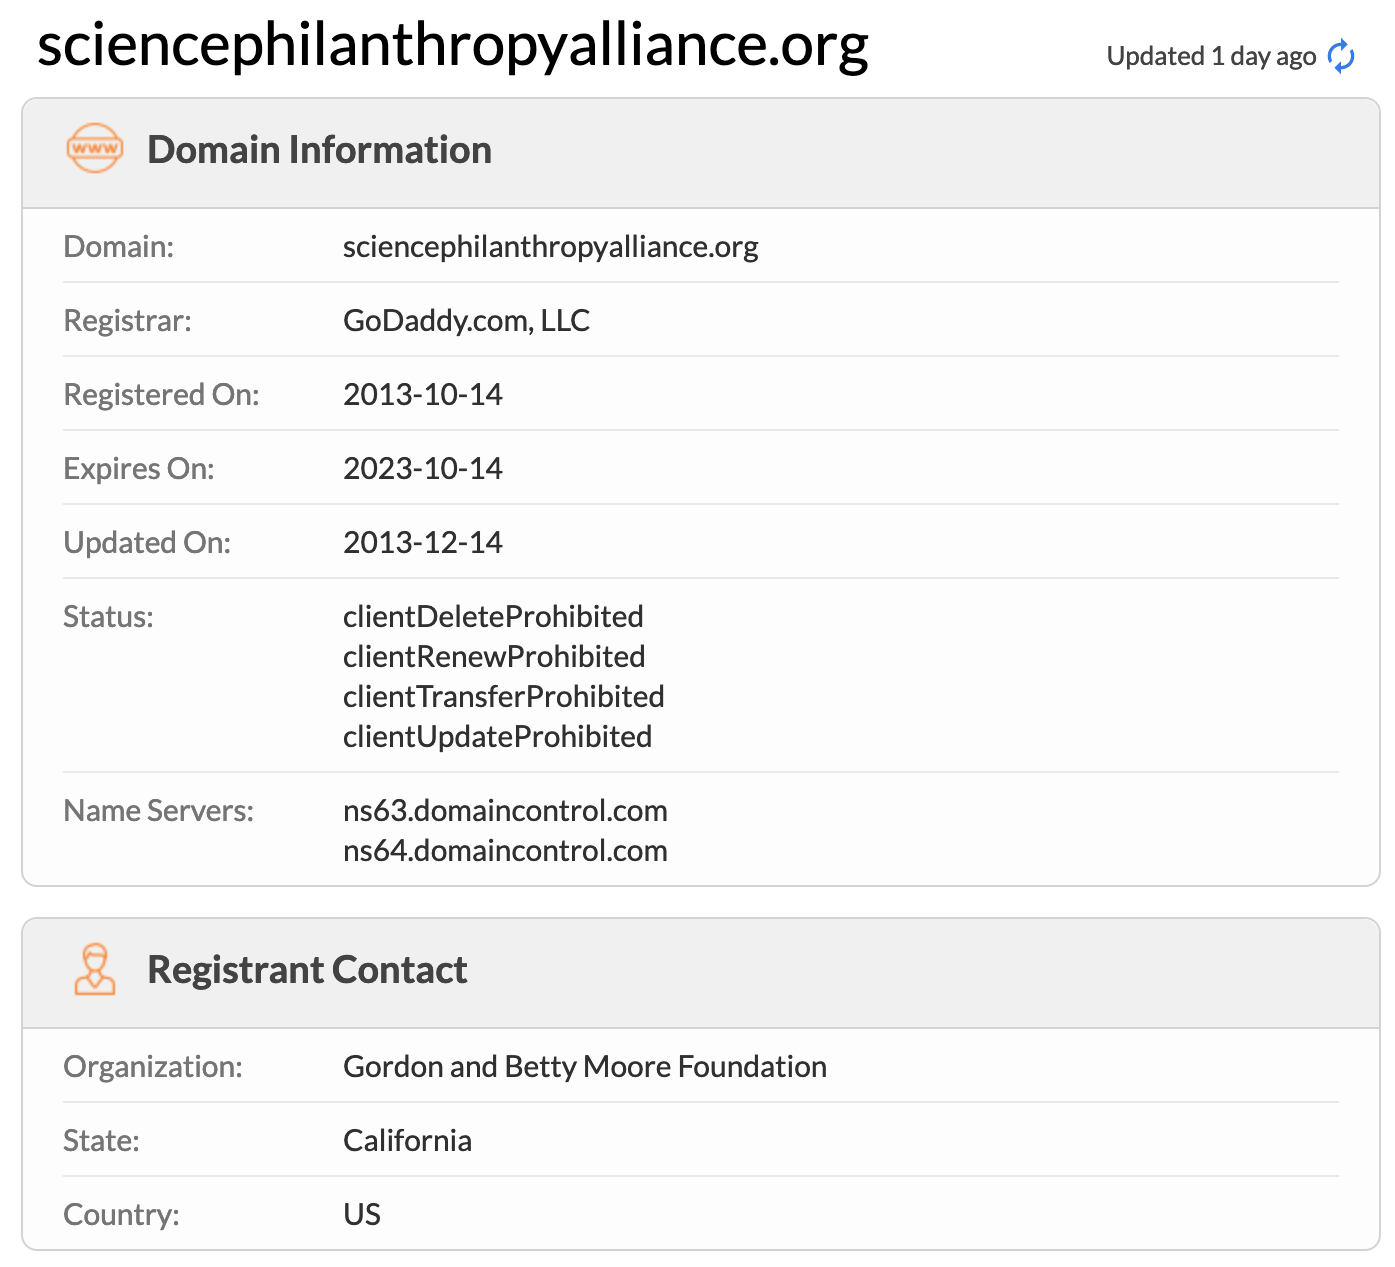Click the orange www globe icon
Image resolution: width=1395 pixels, height=1267 pixels.
tap(95, 149)
